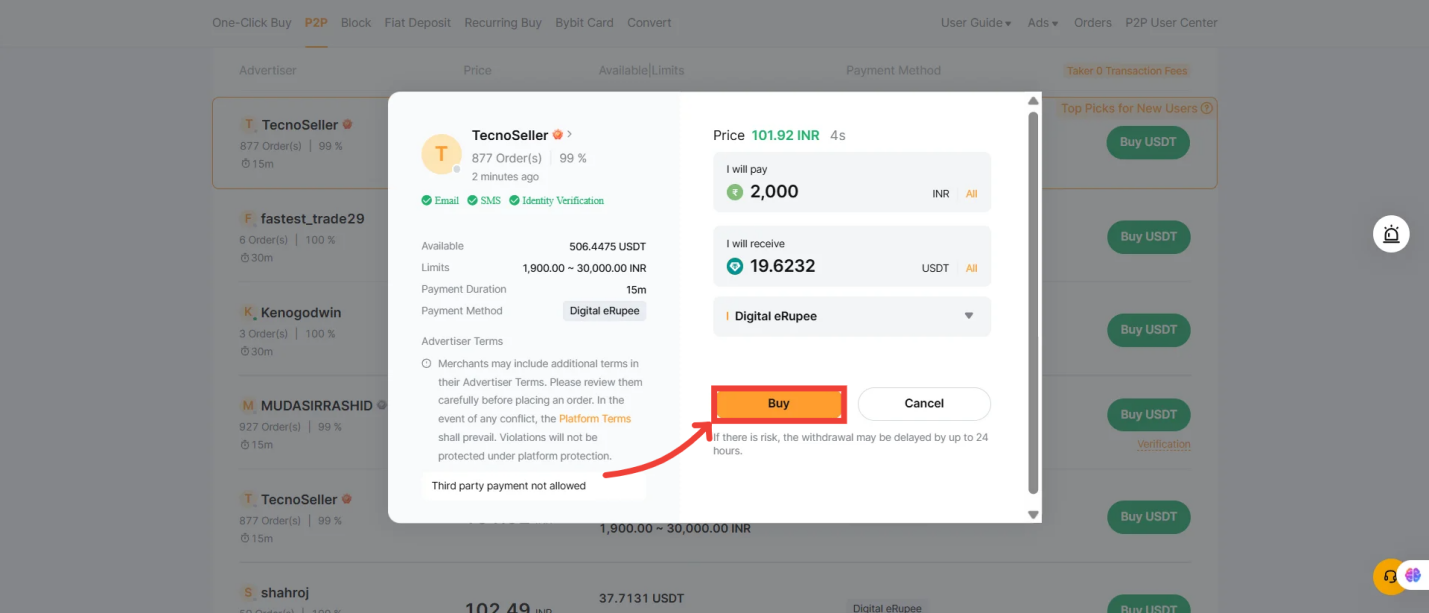
Task: Click the purple community icon at bottom right
Action: pos(1413,574)
